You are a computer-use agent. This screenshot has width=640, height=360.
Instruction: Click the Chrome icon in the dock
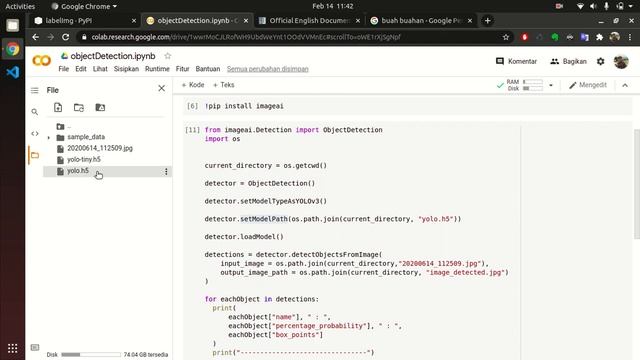(13, 49)
